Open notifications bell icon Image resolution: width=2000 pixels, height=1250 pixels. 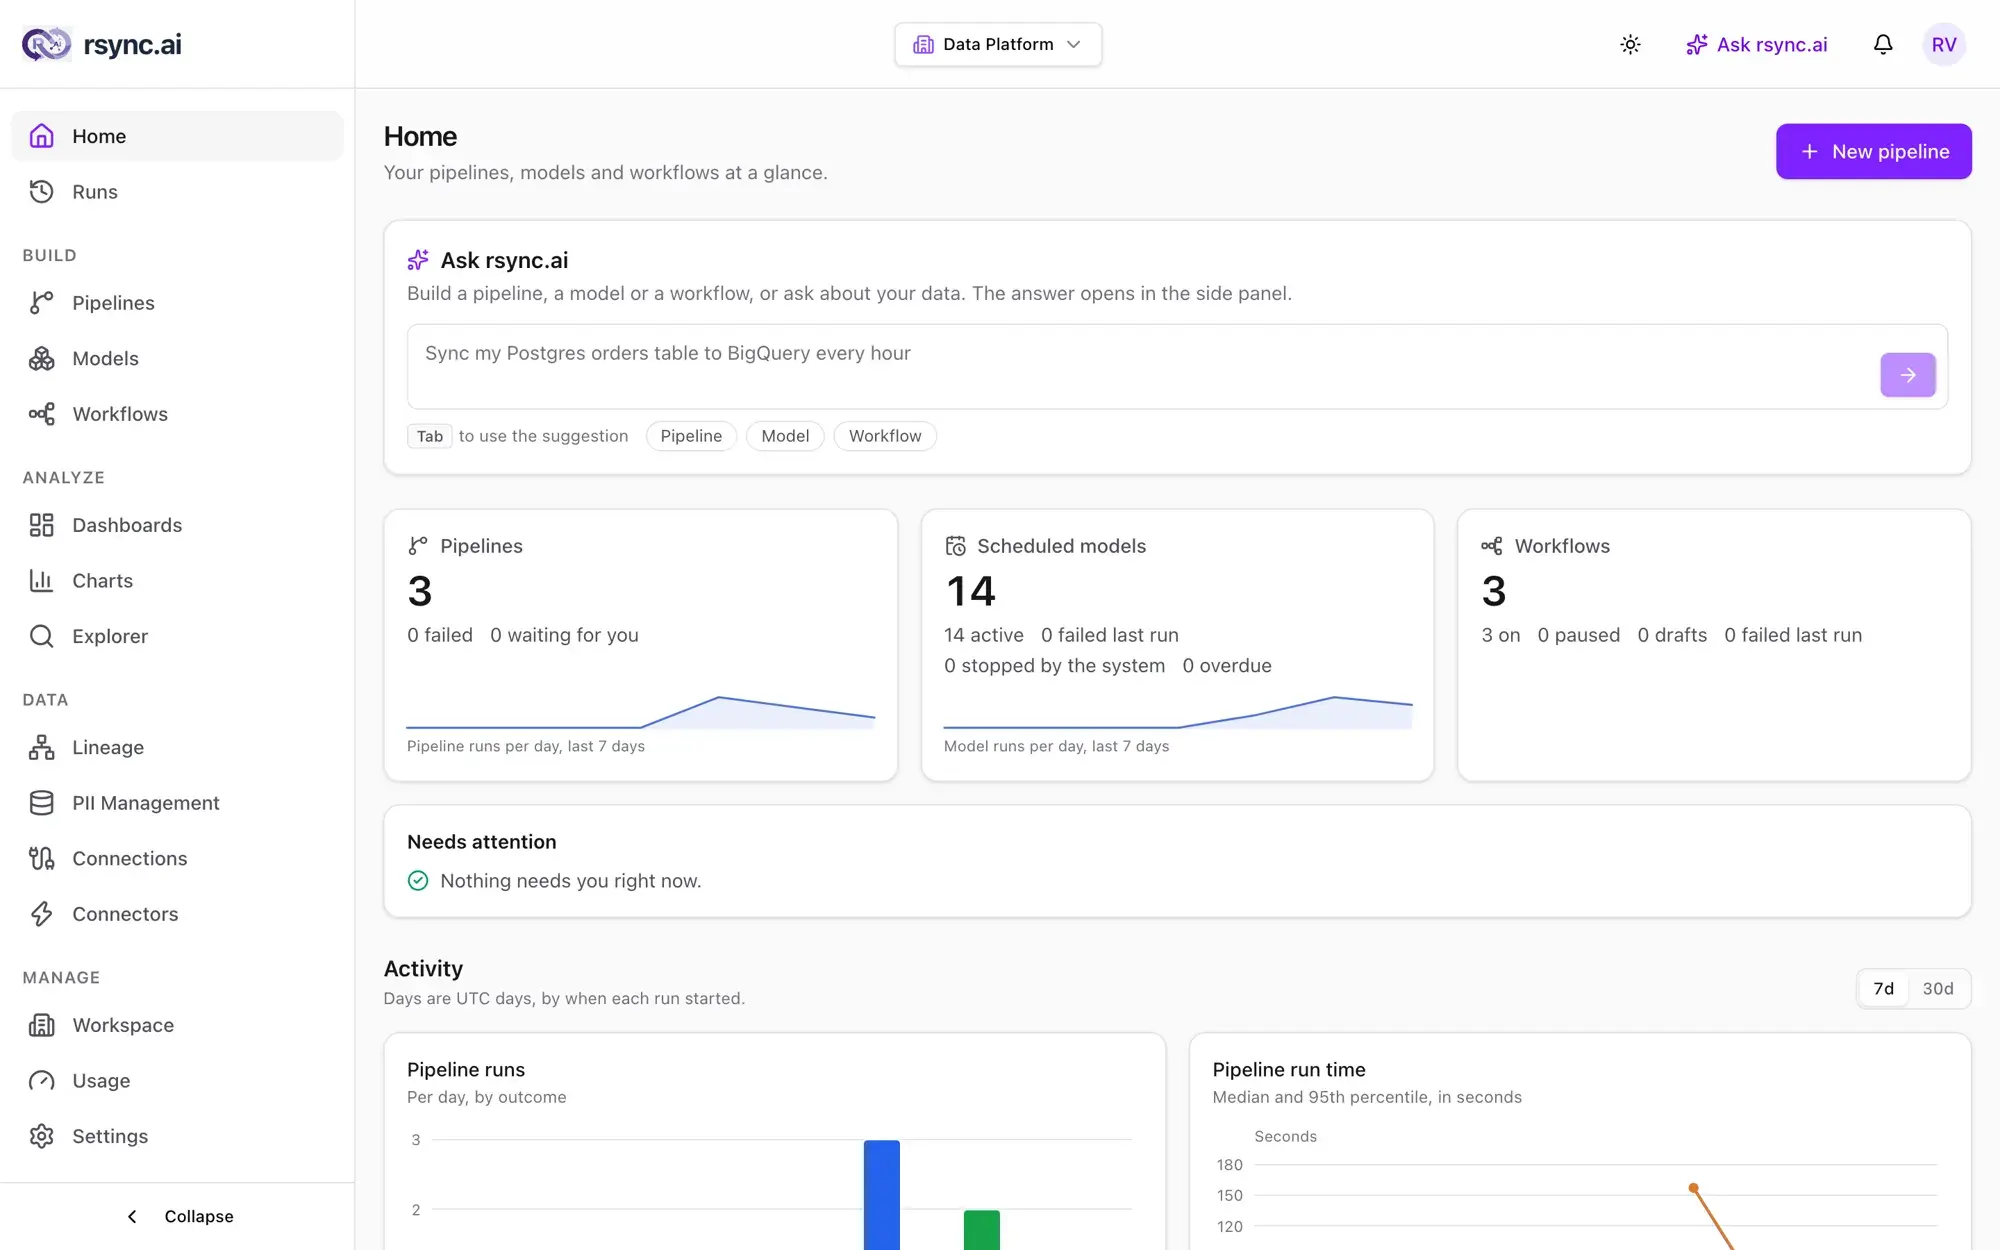point(1883,44)
